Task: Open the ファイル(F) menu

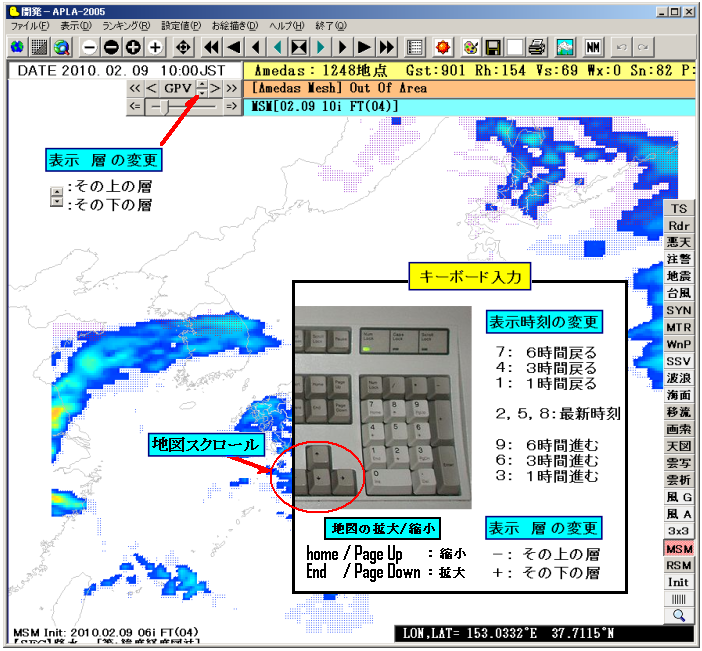Action: [x=29, y=26]
